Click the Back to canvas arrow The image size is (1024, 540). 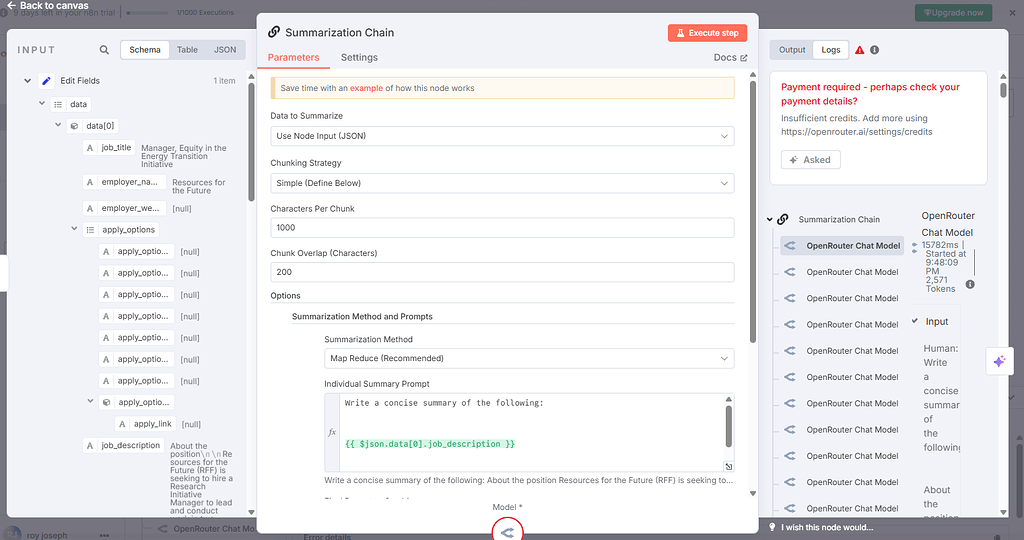click(x=11, y=5)
